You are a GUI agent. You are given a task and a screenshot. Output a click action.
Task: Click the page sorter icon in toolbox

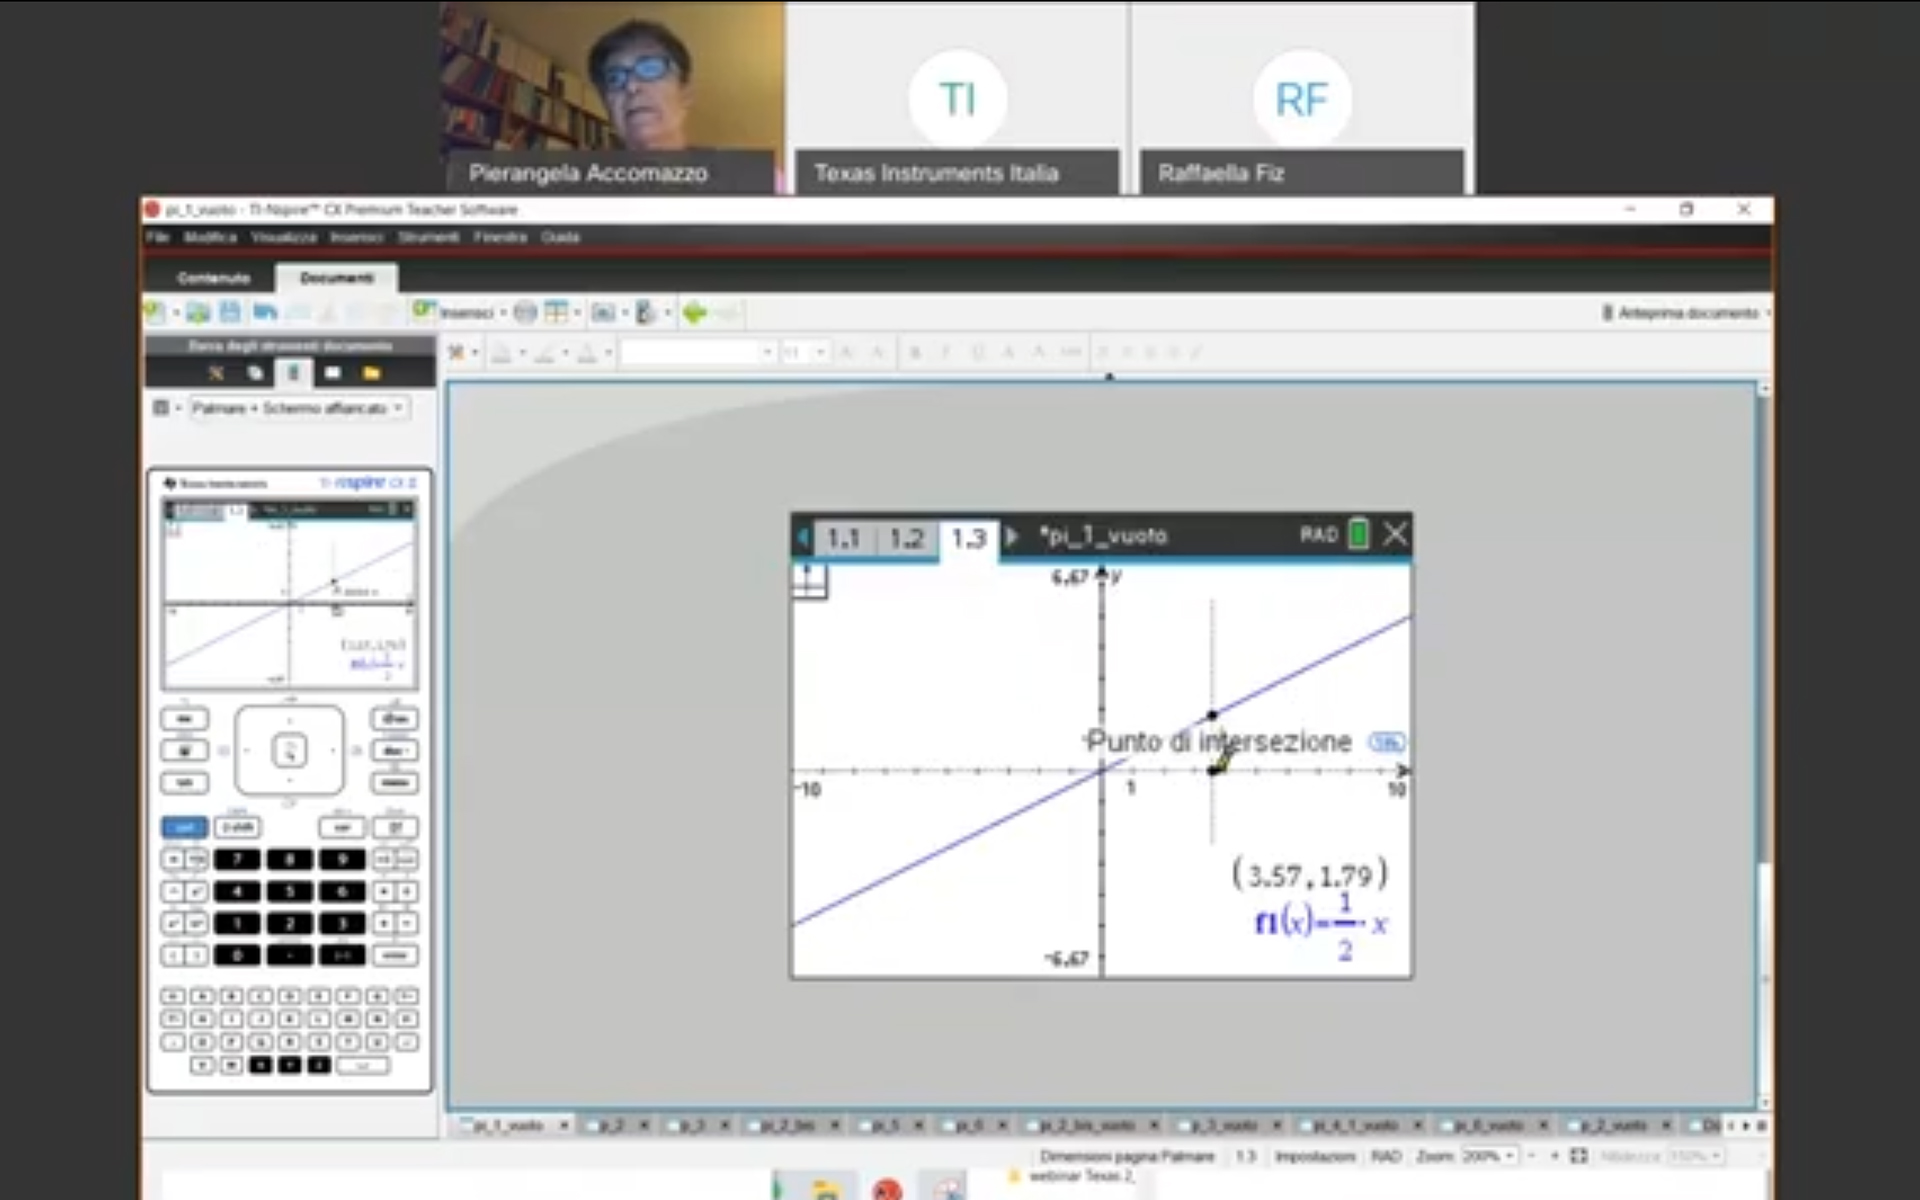pos(255,373)
